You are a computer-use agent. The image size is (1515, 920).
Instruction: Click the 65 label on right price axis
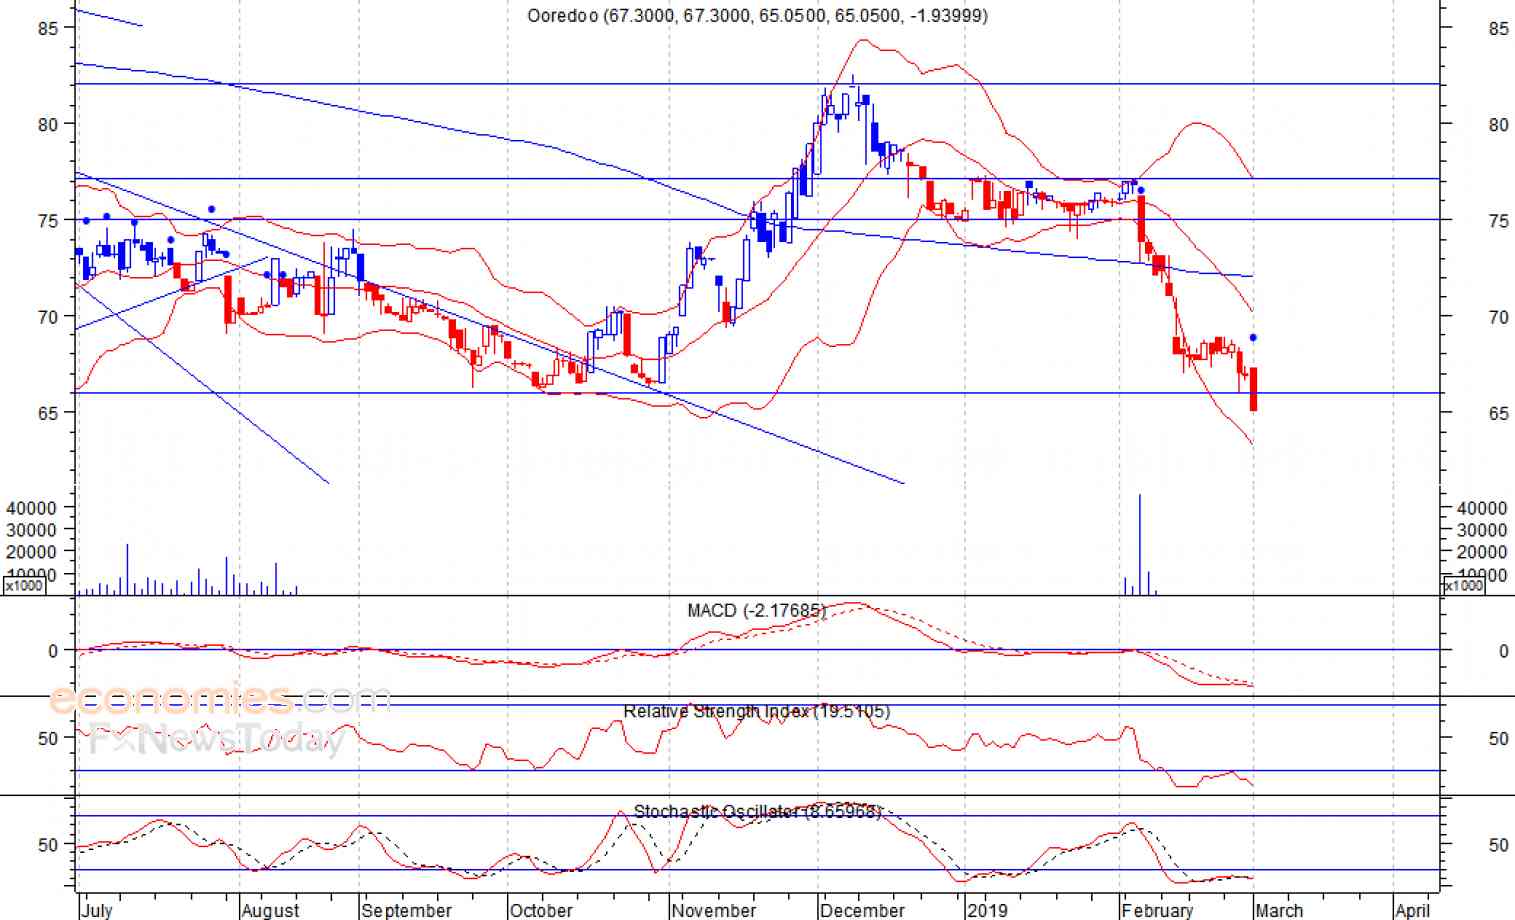pos(1497,413)
